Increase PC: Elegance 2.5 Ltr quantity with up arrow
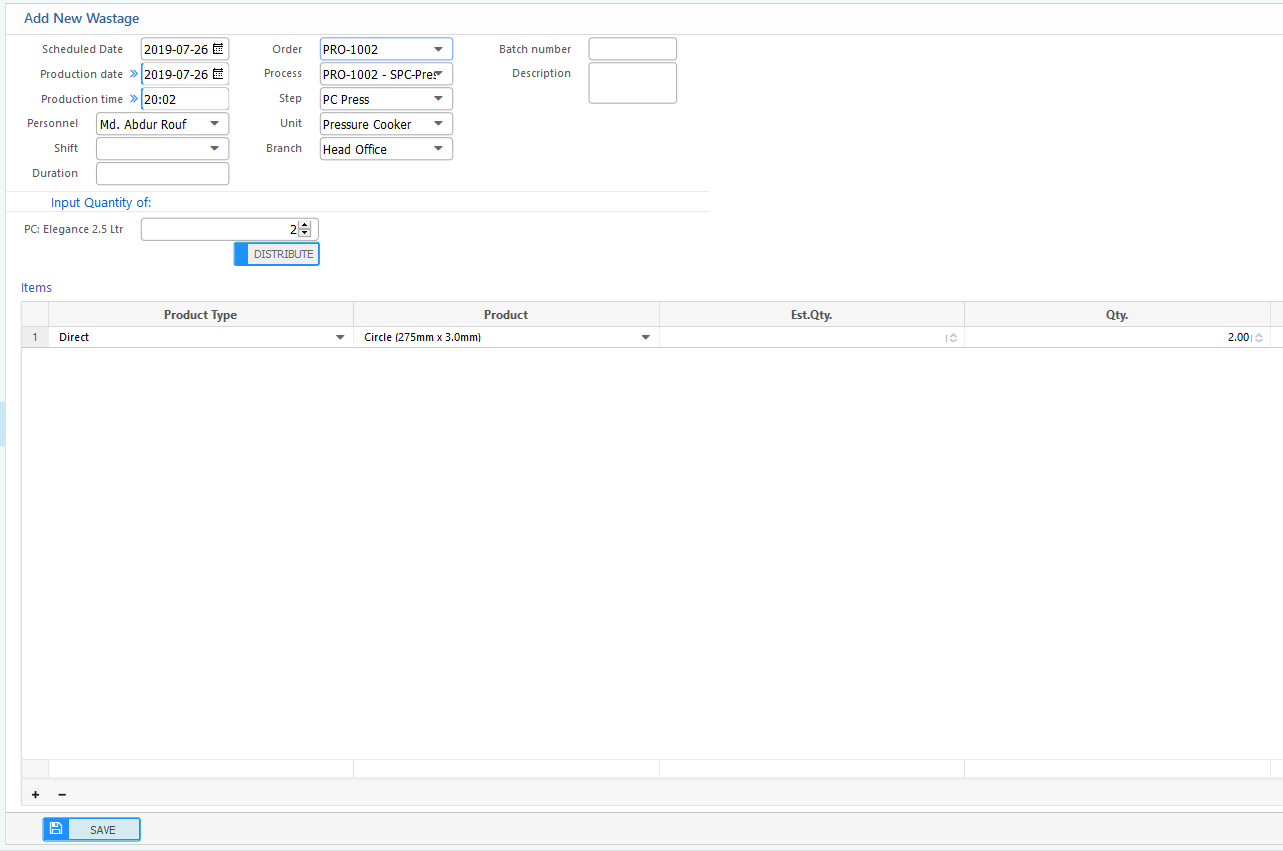The width and height of the screenshot is (1283, 851). tap(305, 225)
